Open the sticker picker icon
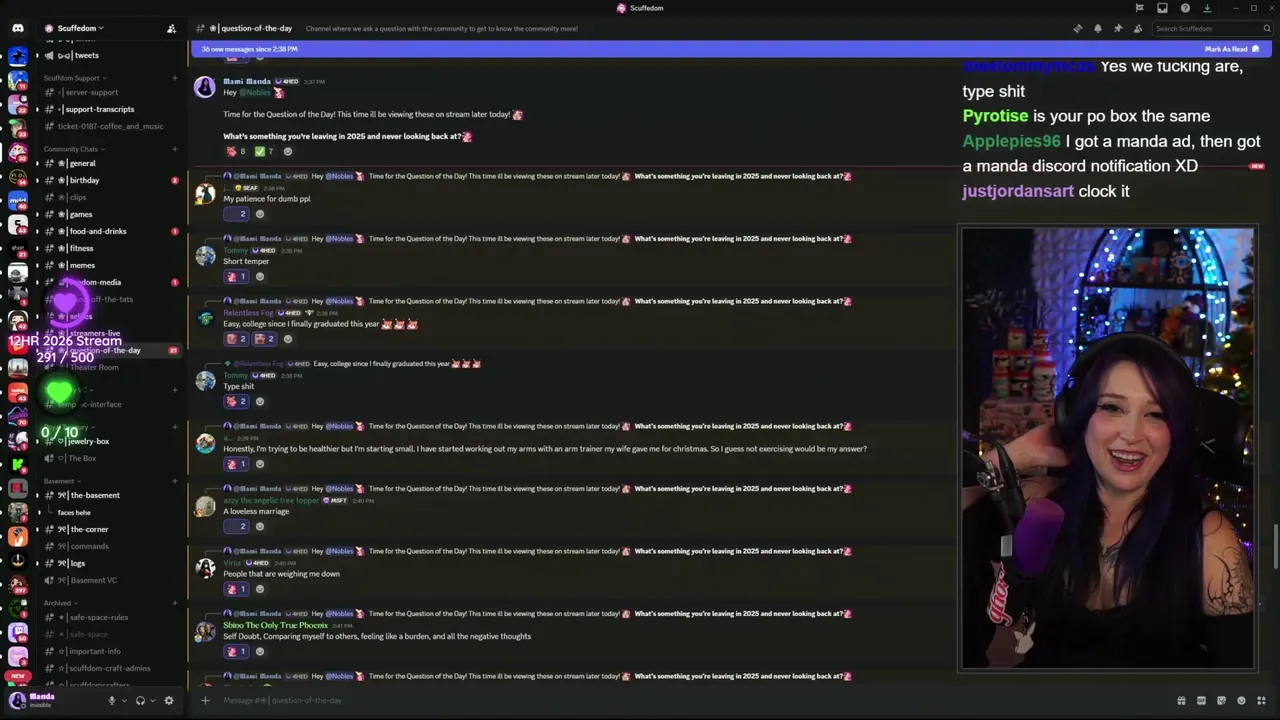 pyautogui.click(x=1221, y=700)
